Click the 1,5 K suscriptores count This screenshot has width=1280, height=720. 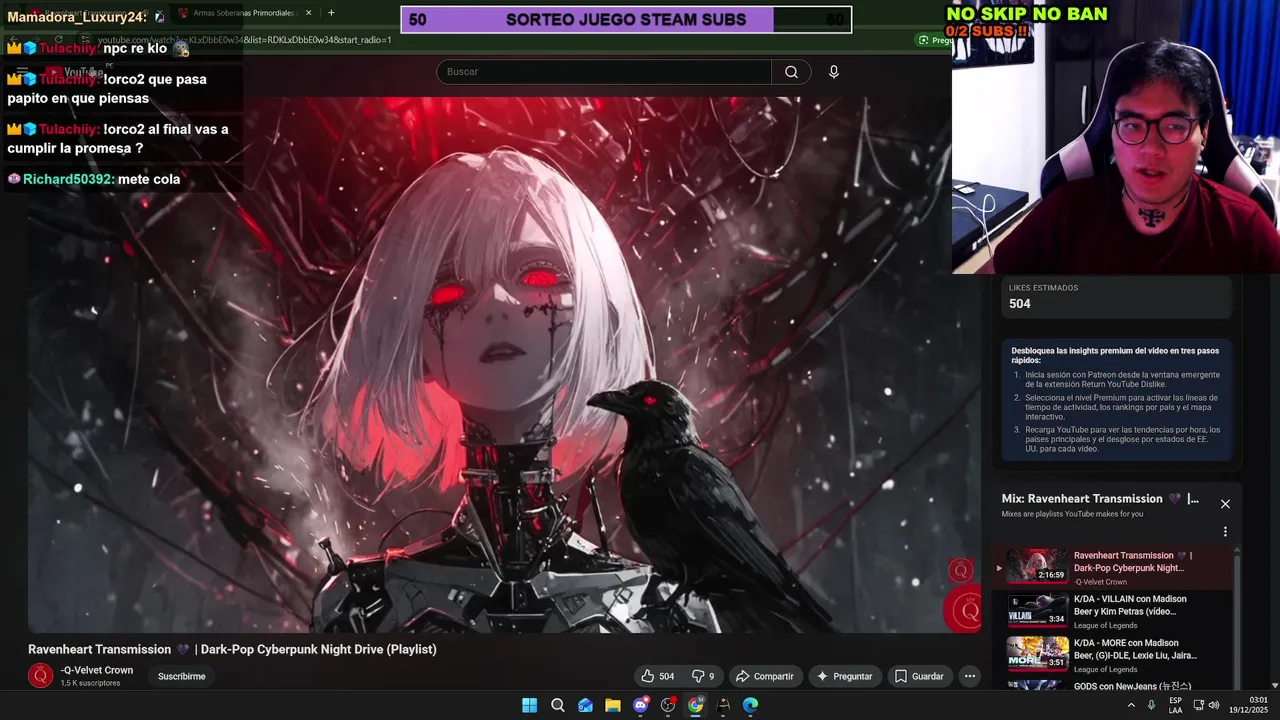(90, 683)
